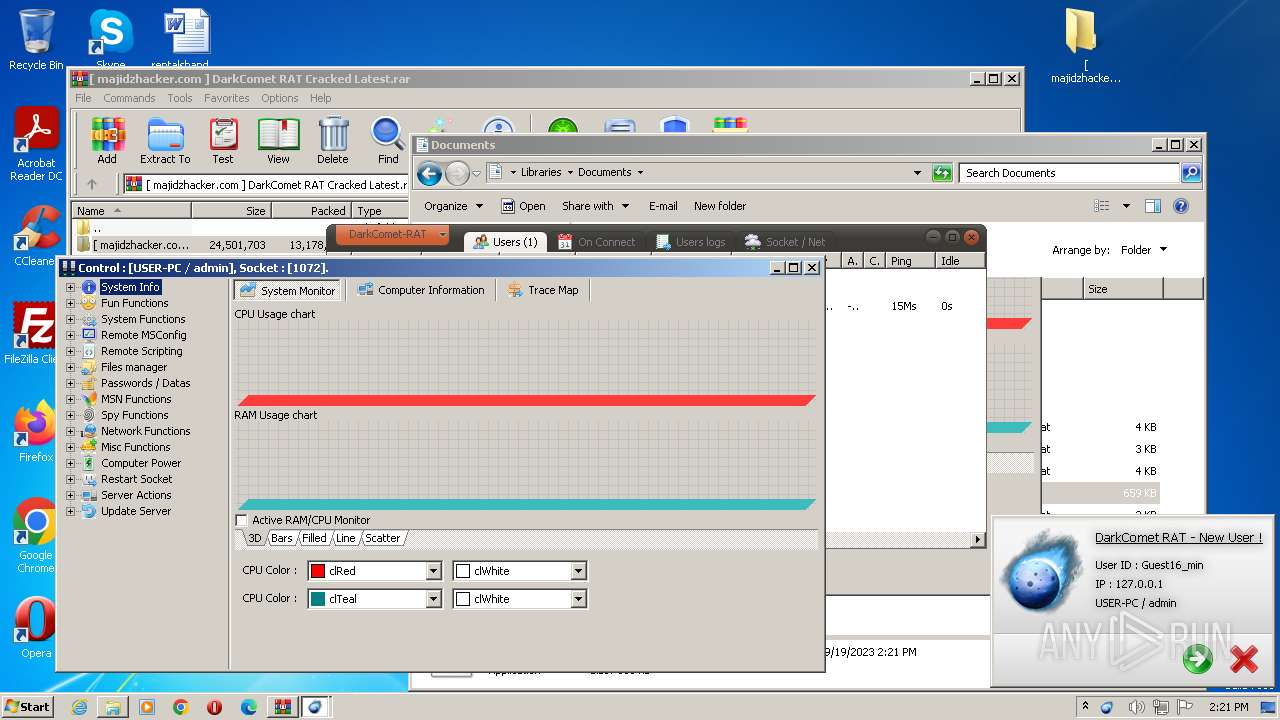The image size is (1280, 720).
Task: Click the Files manager folder icon
Action: point(89,367)
